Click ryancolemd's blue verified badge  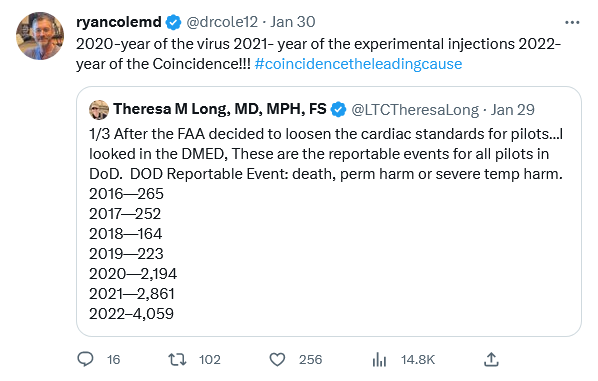174,22
